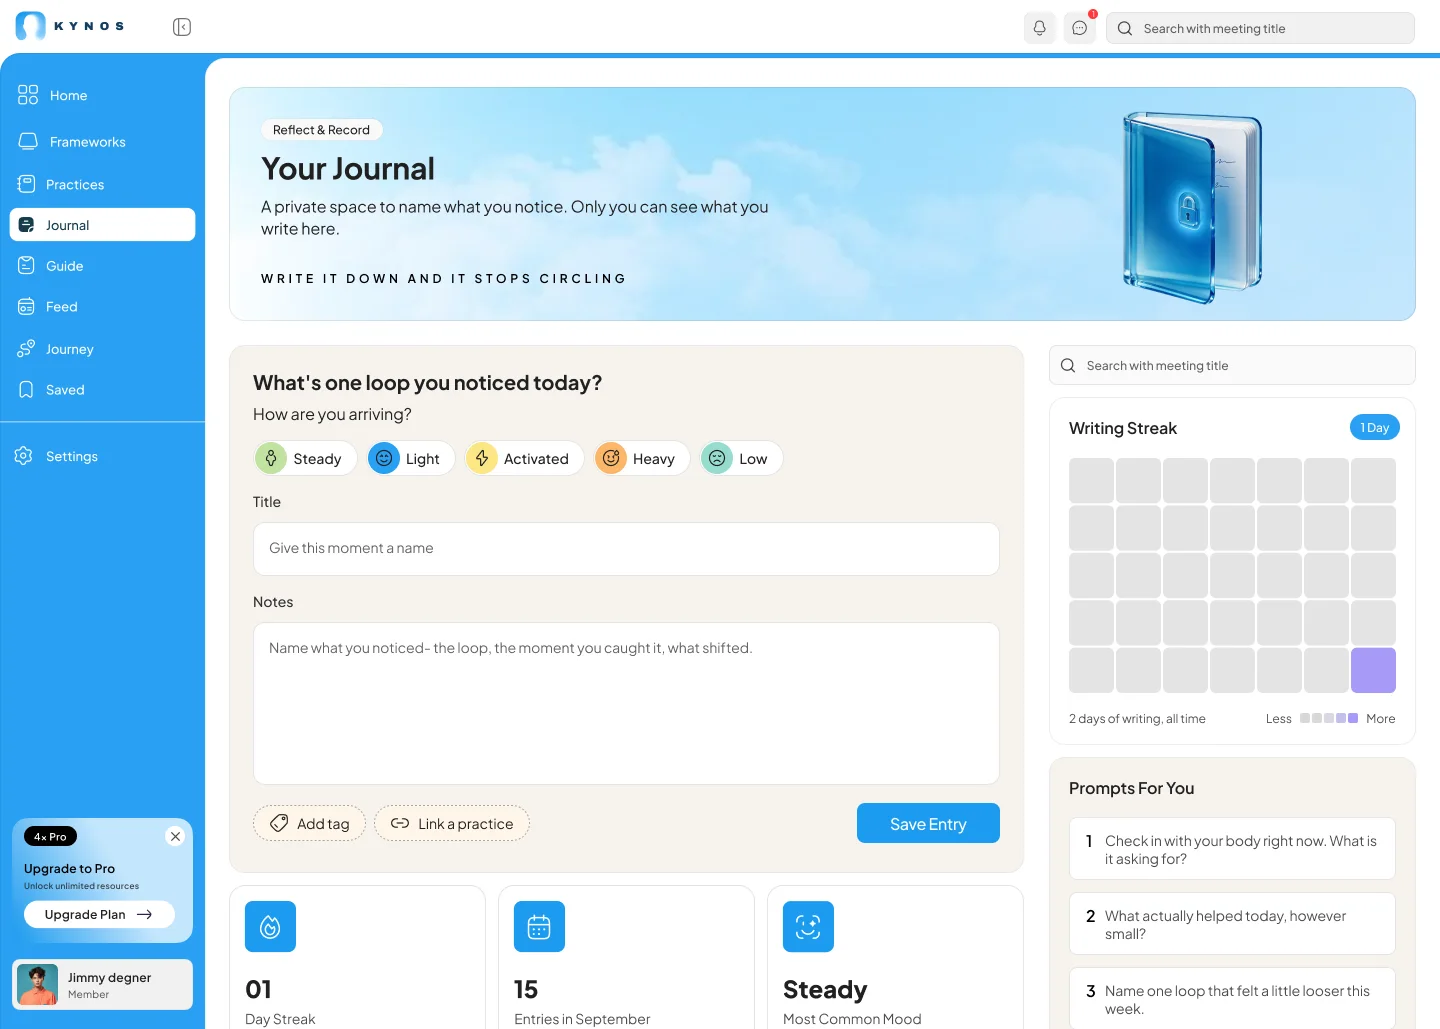The height and width of the screenshot is (1029, 1440).
Task: Click the Saved bookmark icon
Action: [x=26, y=390]
